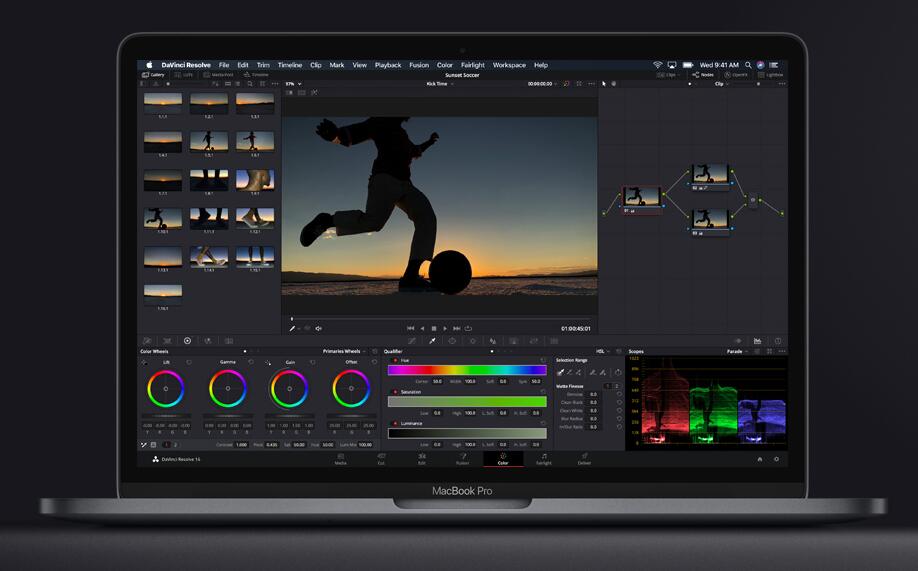Open the Primaries Wheels mode dropdown
Screen dimensions: 918x571
pyautogui.click(x=343, y=351)
